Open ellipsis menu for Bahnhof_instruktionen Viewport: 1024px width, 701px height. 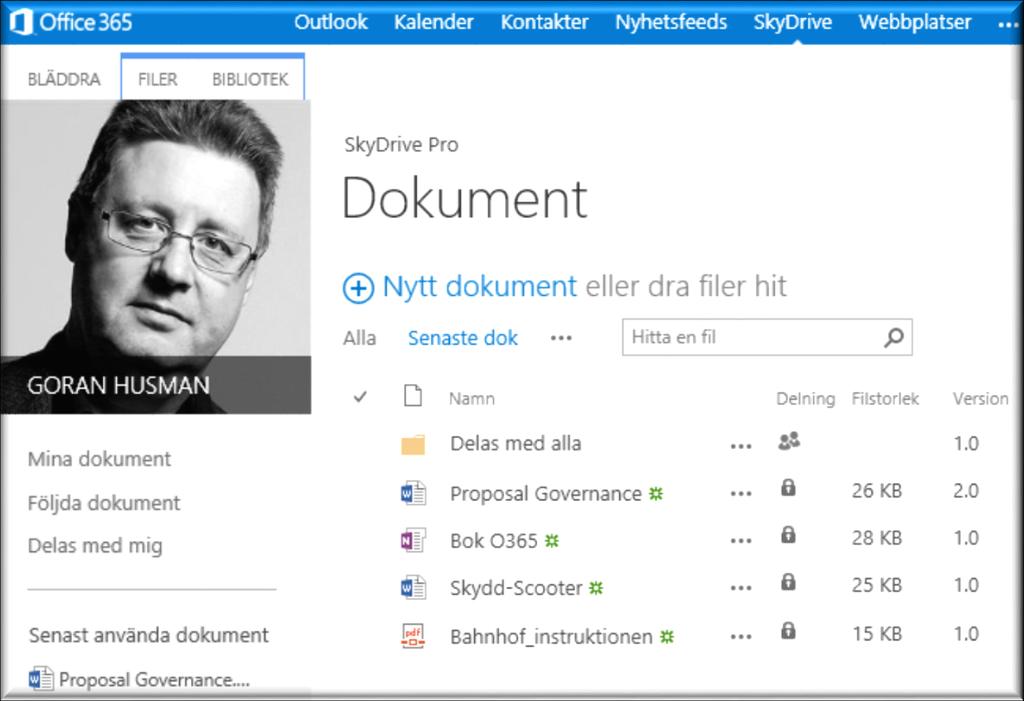coord(741,636)
